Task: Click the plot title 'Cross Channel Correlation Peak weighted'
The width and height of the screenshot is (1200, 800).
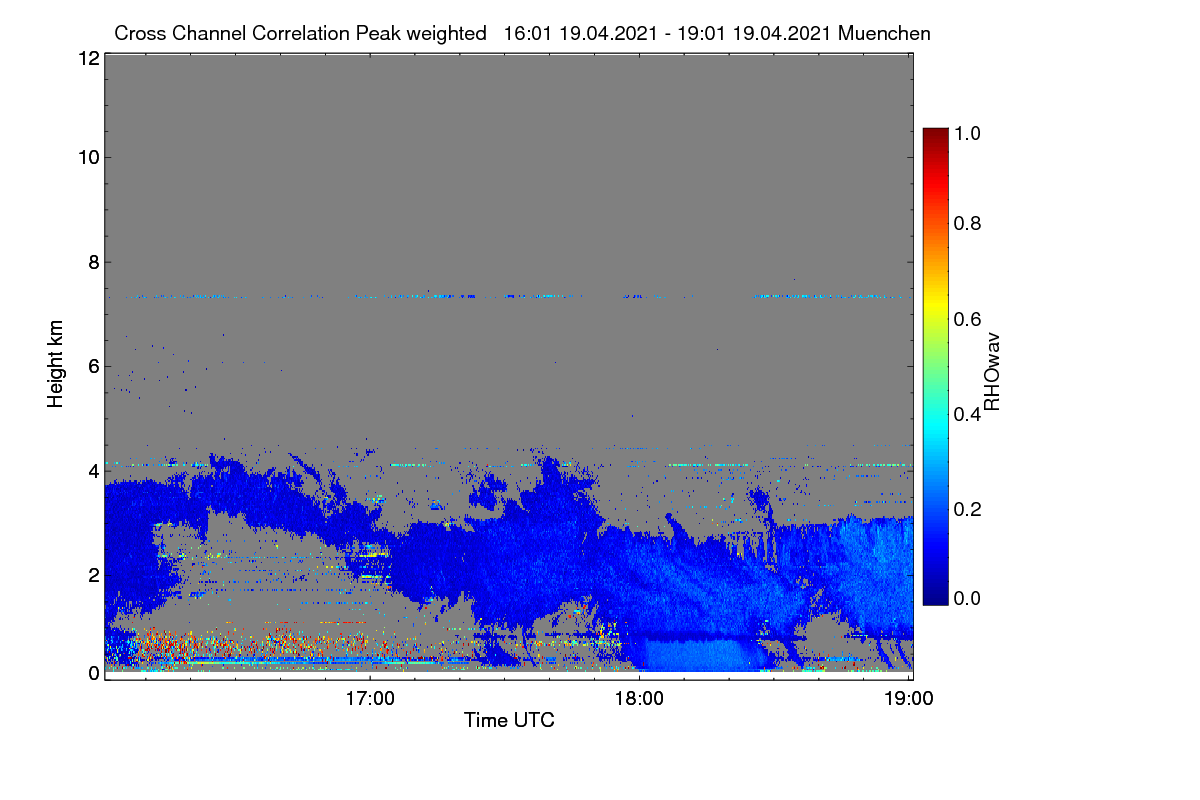Action: [x=300, y=33]
